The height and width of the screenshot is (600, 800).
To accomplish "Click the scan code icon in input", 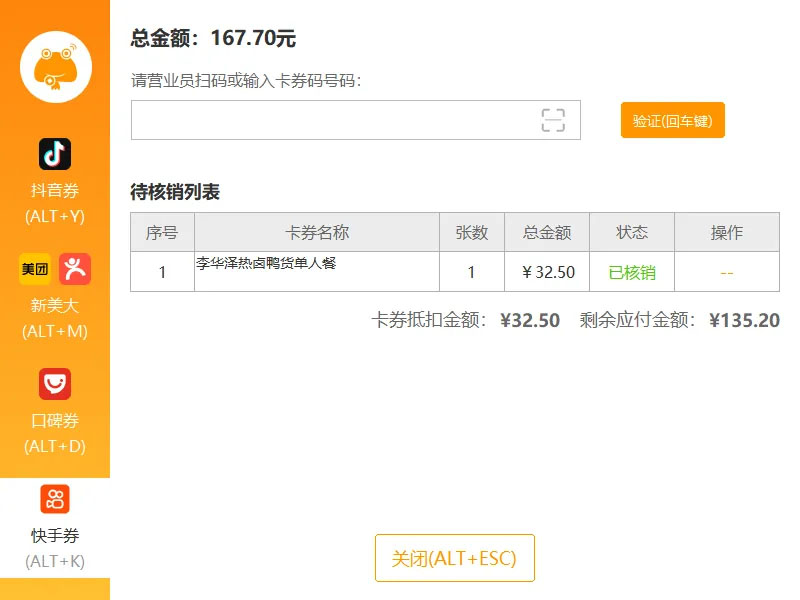I will [553, 120].
